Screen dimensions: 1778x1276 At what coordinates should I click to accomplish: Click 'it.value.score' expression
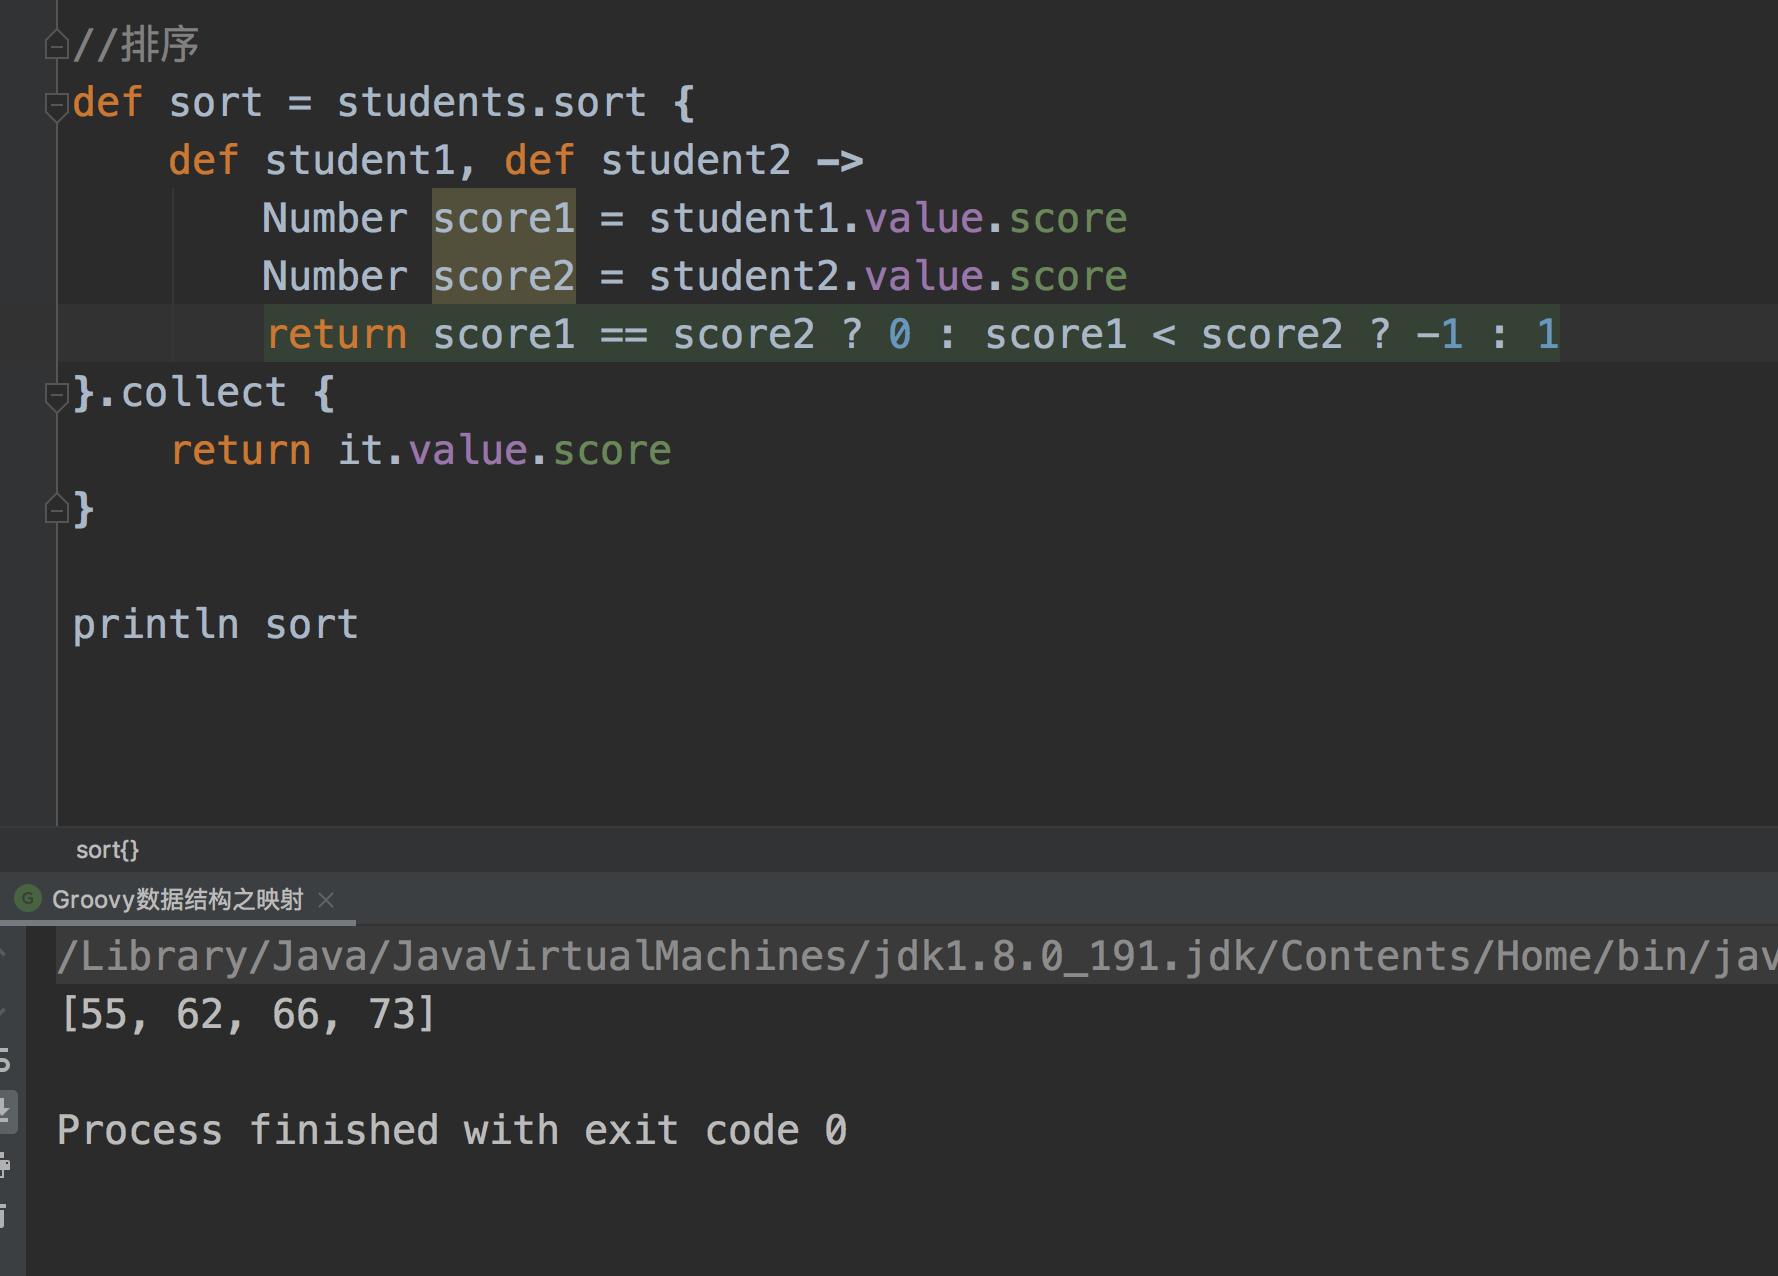(505, 450)
